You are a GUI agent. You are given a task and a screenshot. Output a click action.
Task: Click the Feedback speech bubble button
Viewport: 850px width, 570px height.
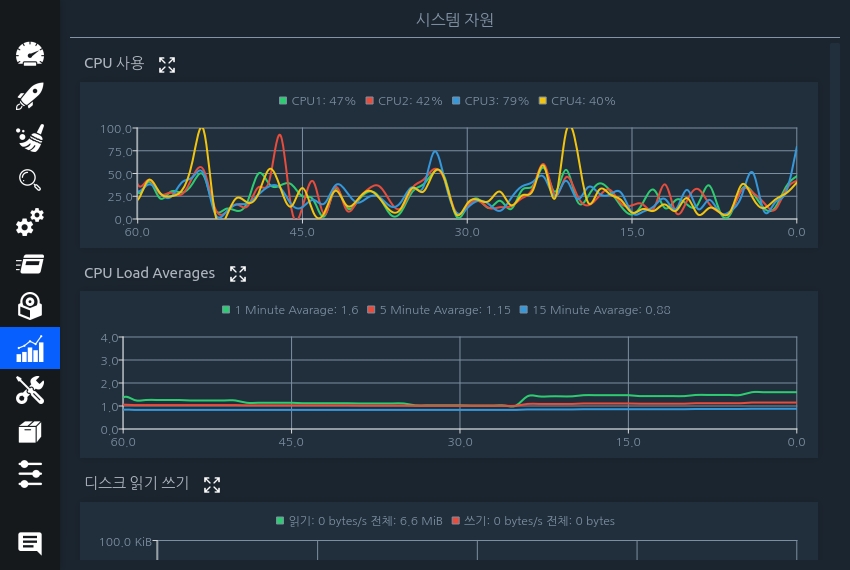(30, 543)
